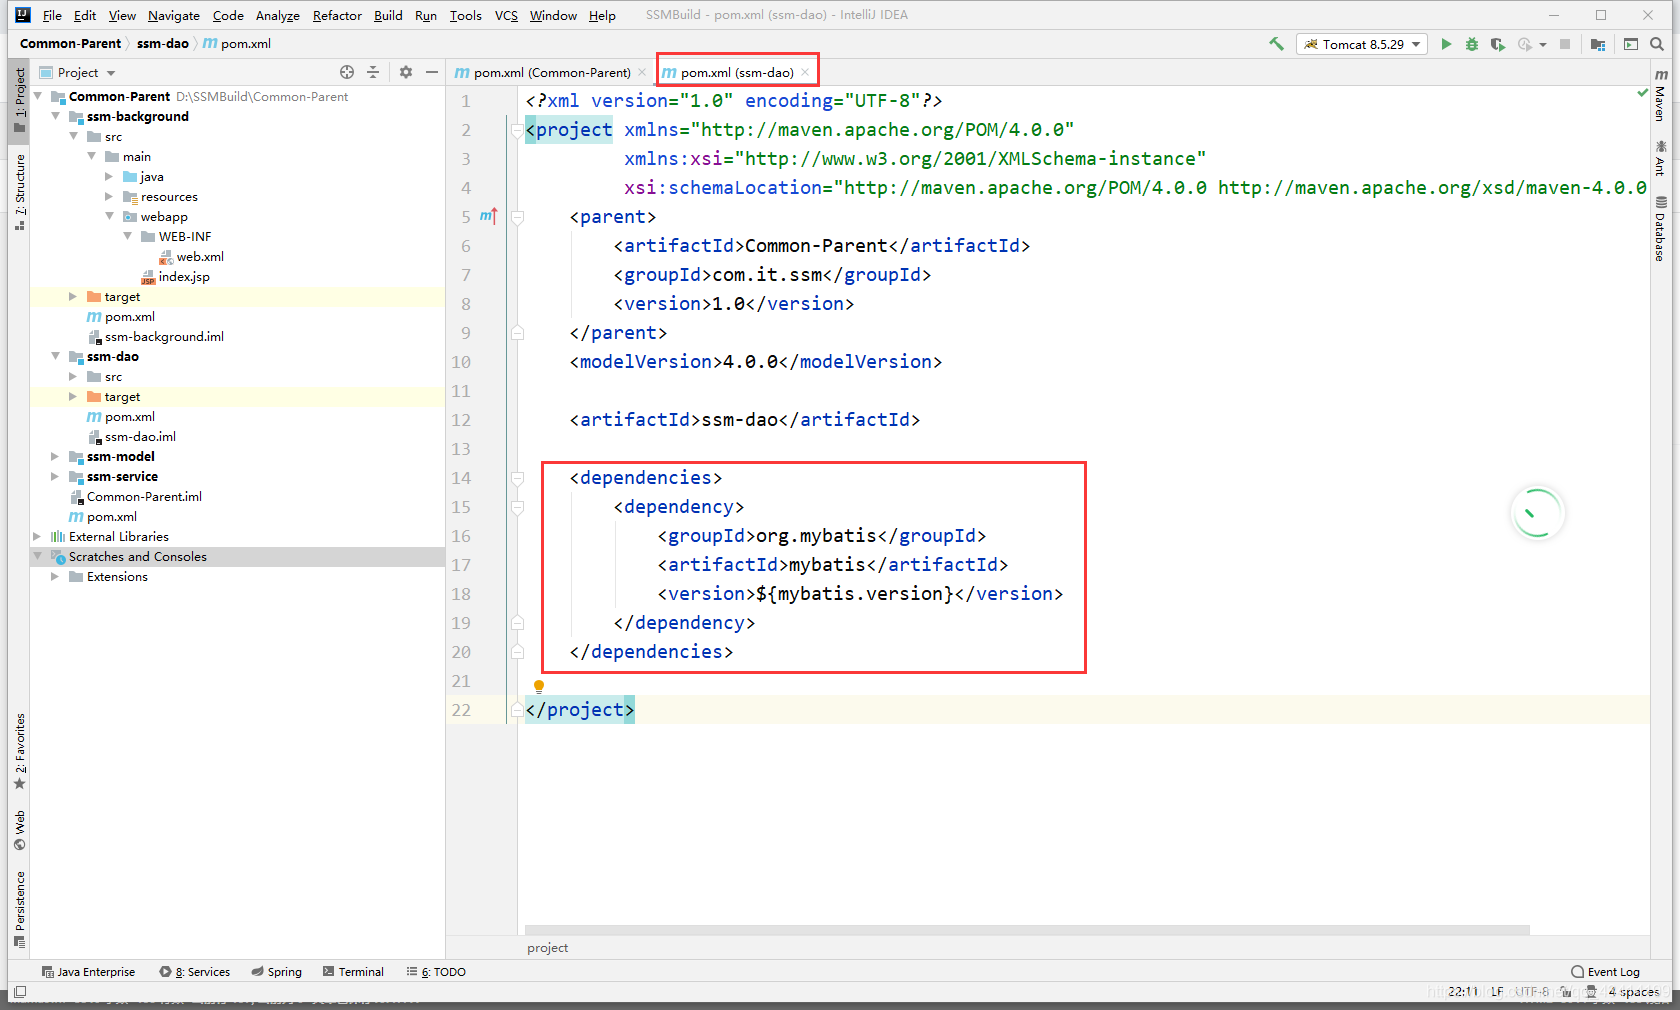
Task: Open the Refactor menu
Action: 337,15
